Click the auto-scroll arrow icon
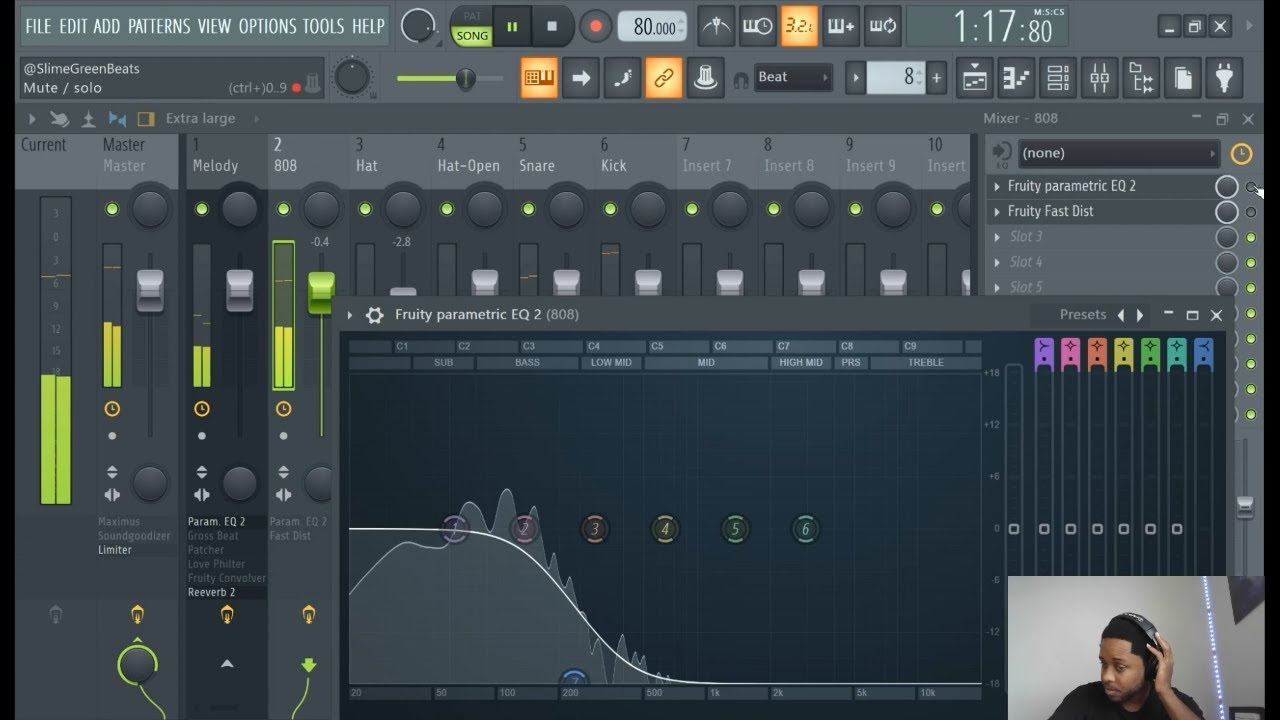 click(x=581, y=78)
